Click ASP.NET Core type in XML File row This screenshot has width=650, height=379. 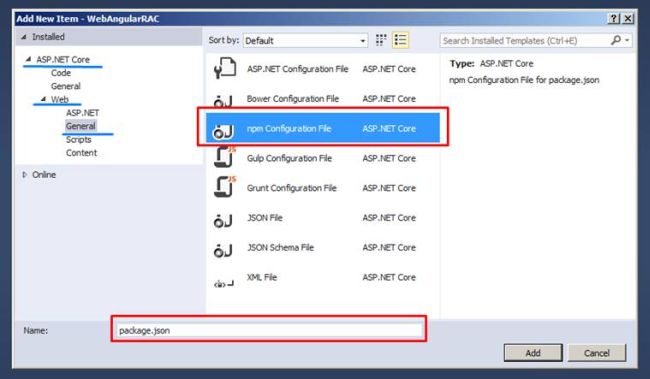(x=389, y=277)
